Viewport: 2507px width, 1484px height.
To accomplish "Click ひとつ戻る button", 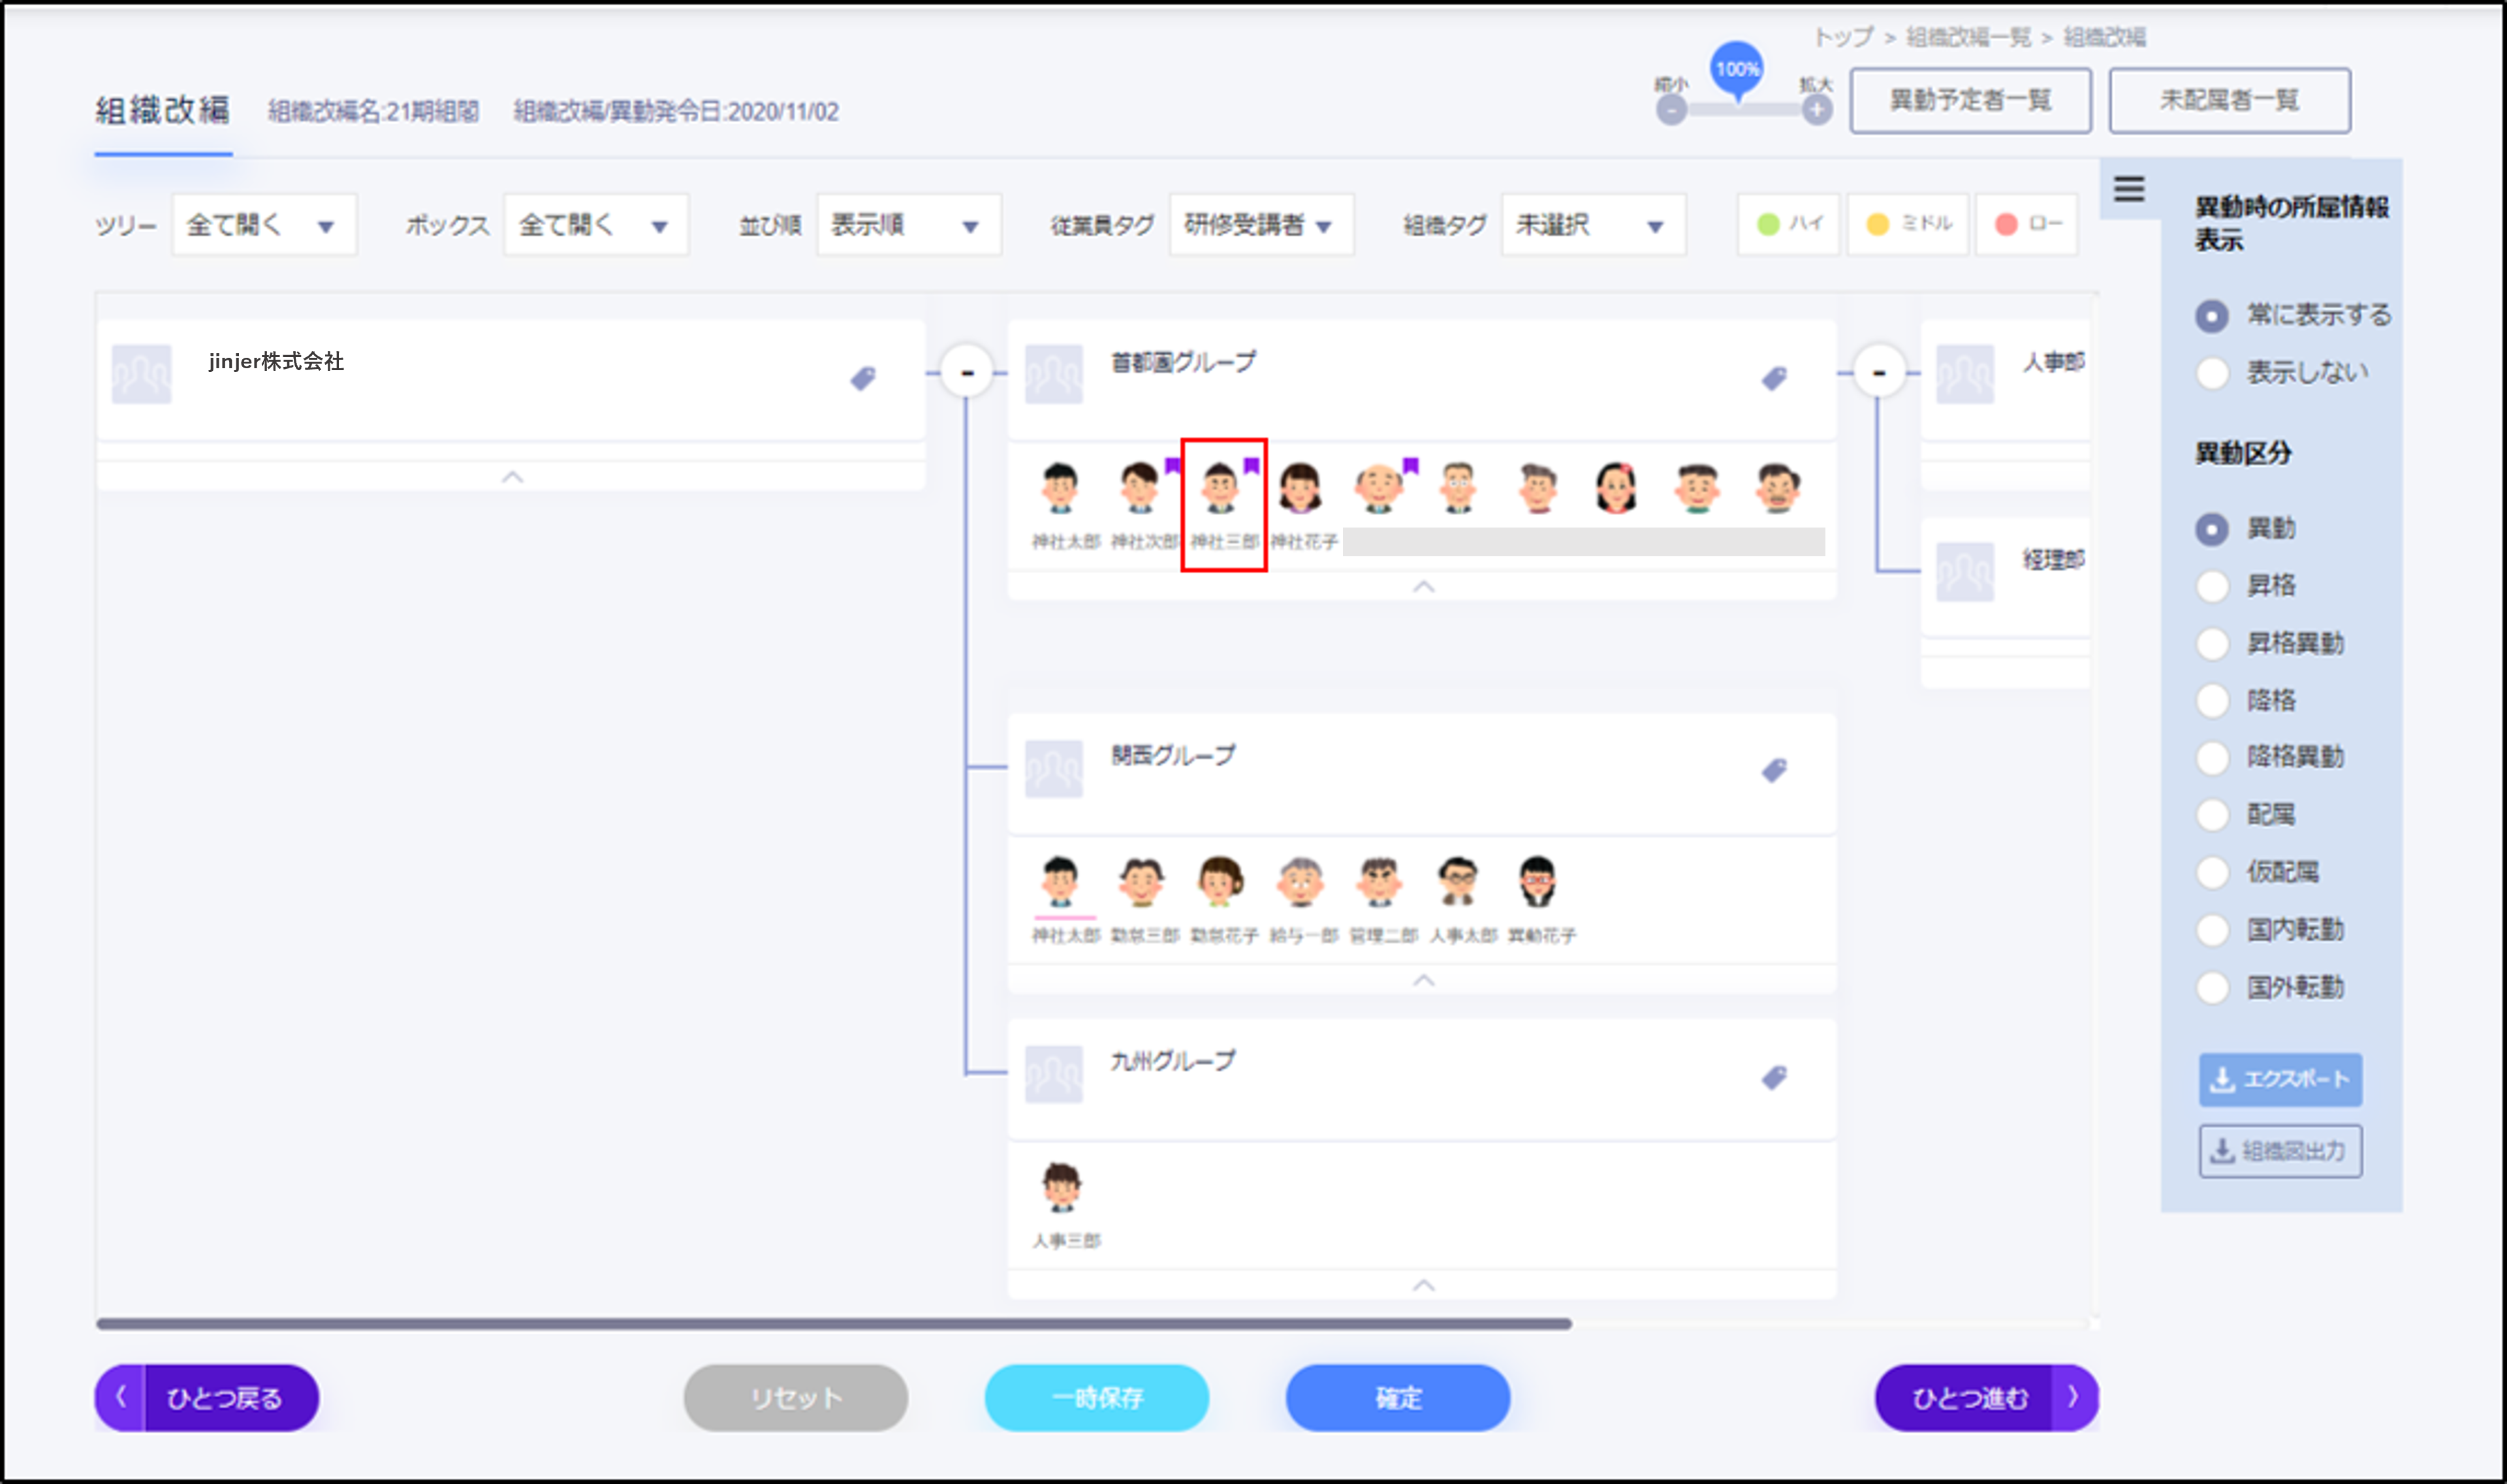I will click(x=207, y=1398).
